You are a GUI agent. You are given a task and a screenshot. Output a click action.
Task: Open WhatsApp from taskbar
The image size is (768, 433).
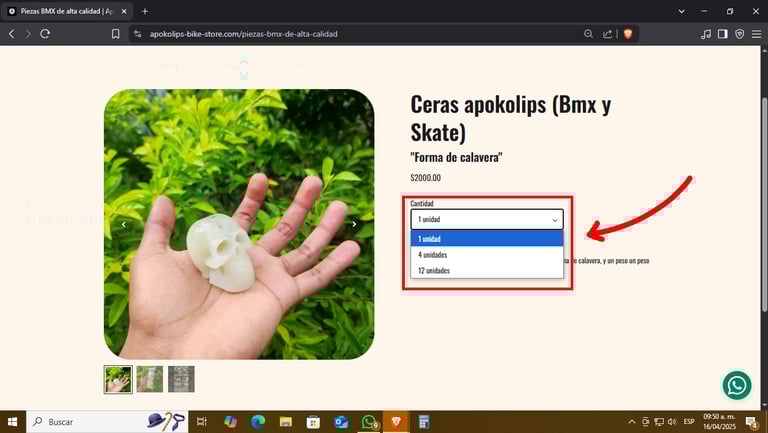[369, 422]
